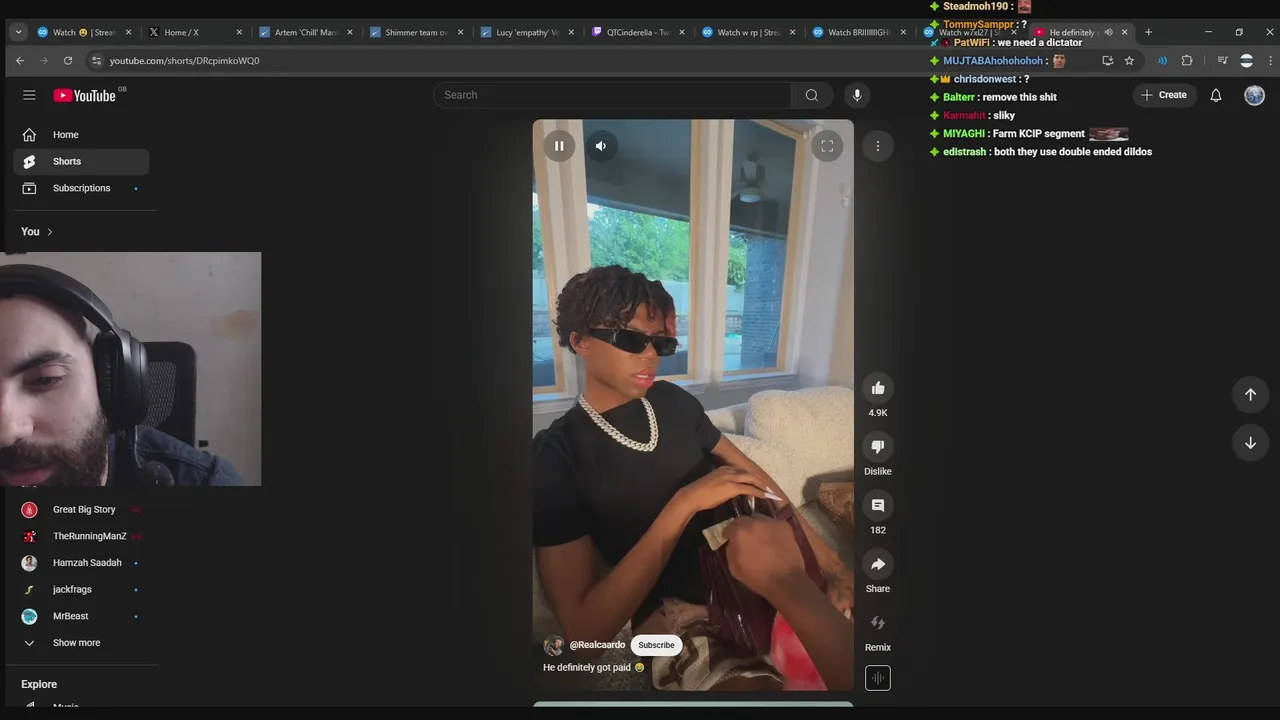1280x720 pixels.
Task: Open the Short's sound source thumbnail
Action: 878,678
